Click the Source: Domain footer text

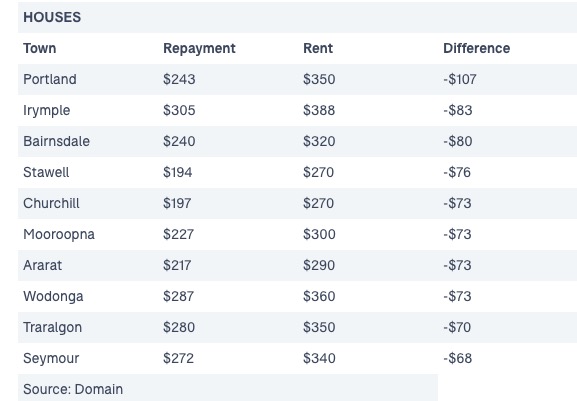coord(73,389)
